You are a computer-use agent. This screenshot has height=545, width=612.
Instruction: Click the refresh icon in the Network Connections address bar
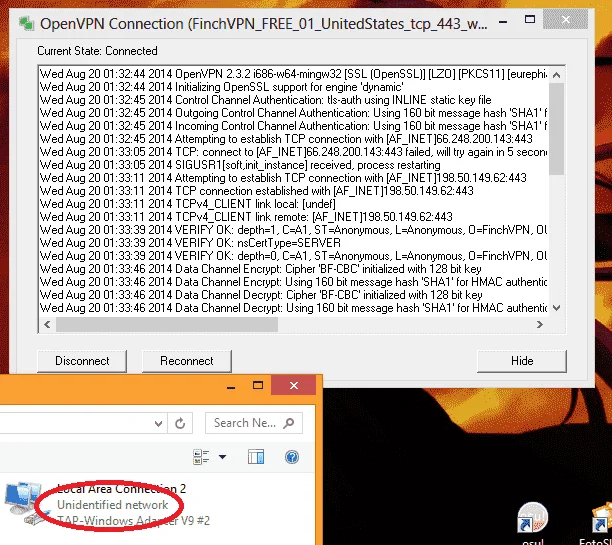point(180,423)
